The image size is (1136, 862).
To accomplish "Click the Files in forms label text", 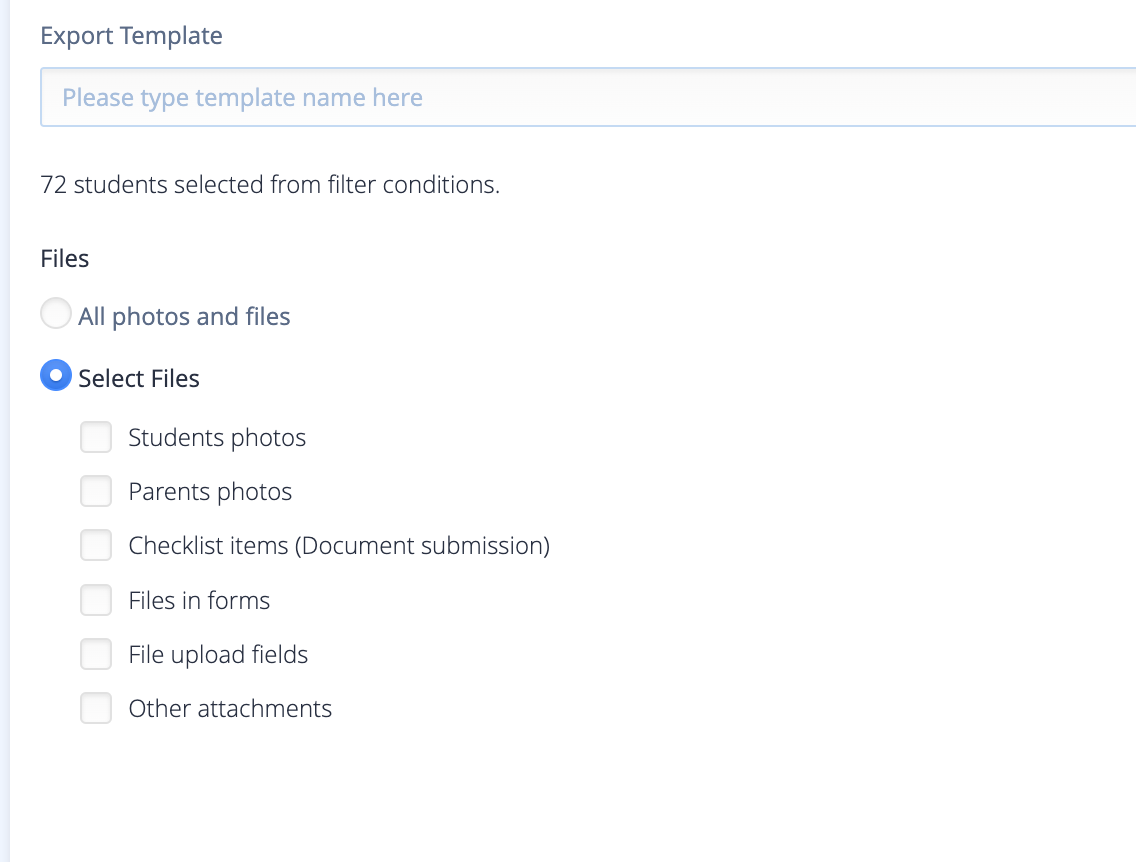I will click(199, 601).
